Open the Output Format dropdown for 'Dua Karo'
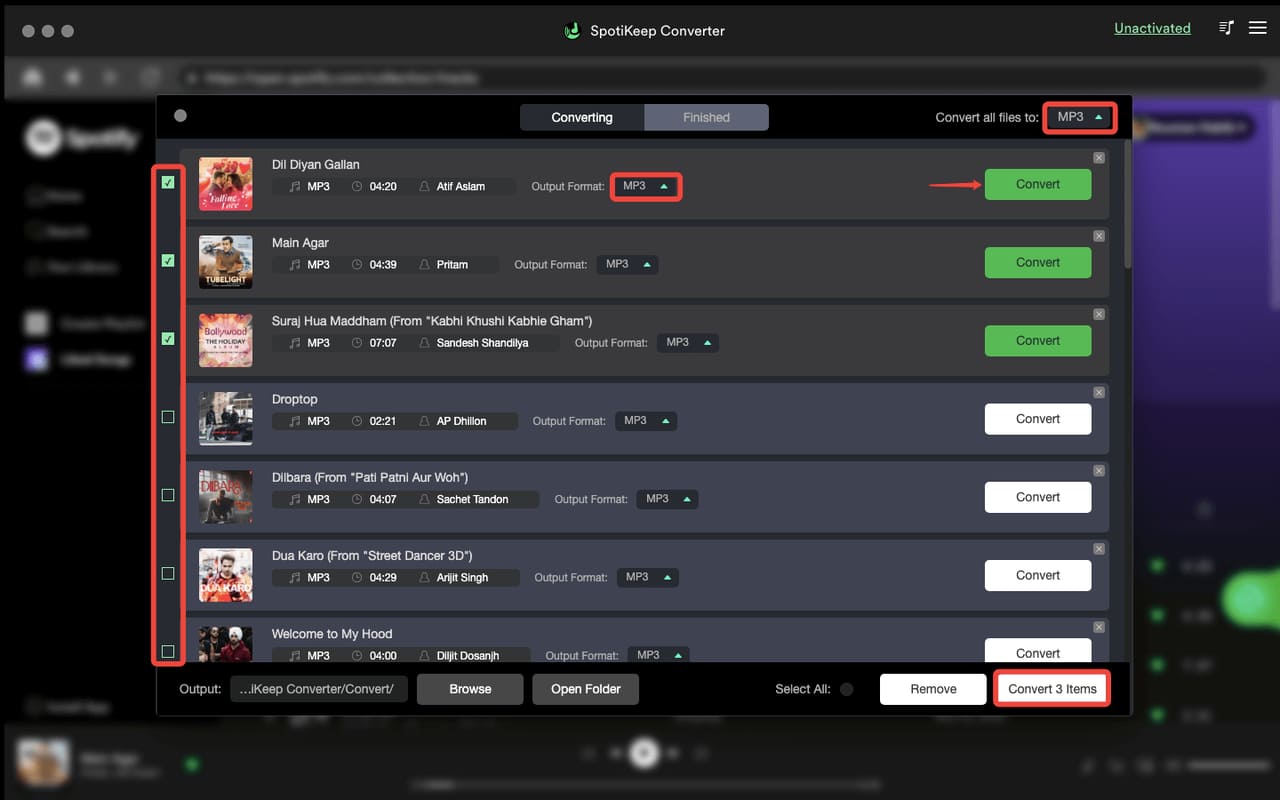The width and height of the screenshot is (1280, 800). tap(647, 577)
